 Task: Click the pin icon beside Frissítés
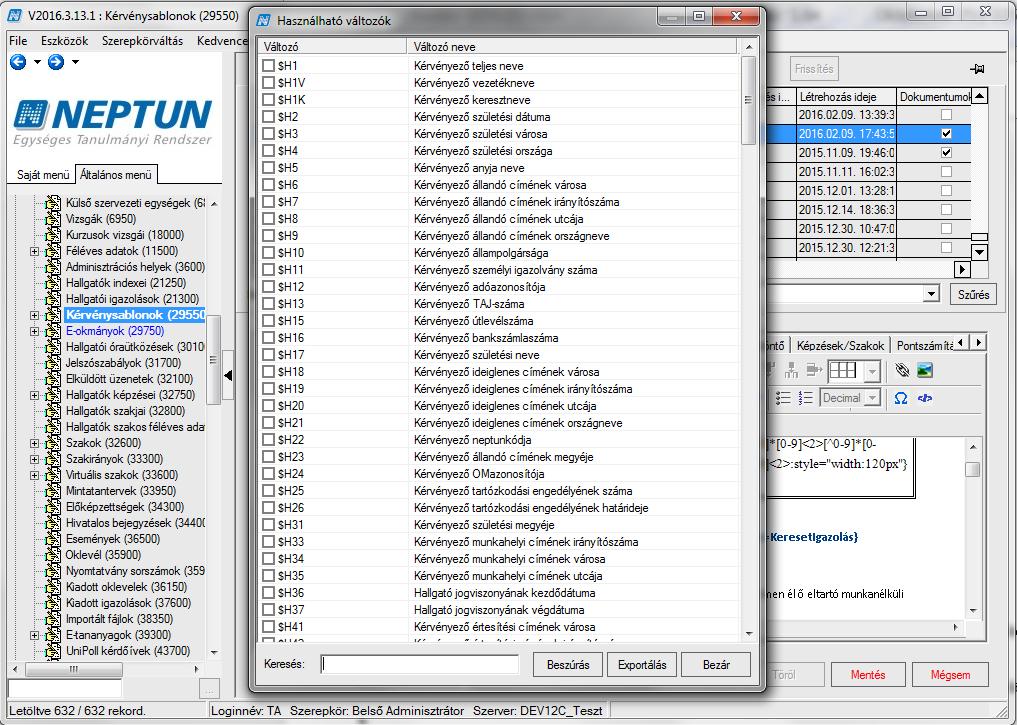click(x=977, y=69)
